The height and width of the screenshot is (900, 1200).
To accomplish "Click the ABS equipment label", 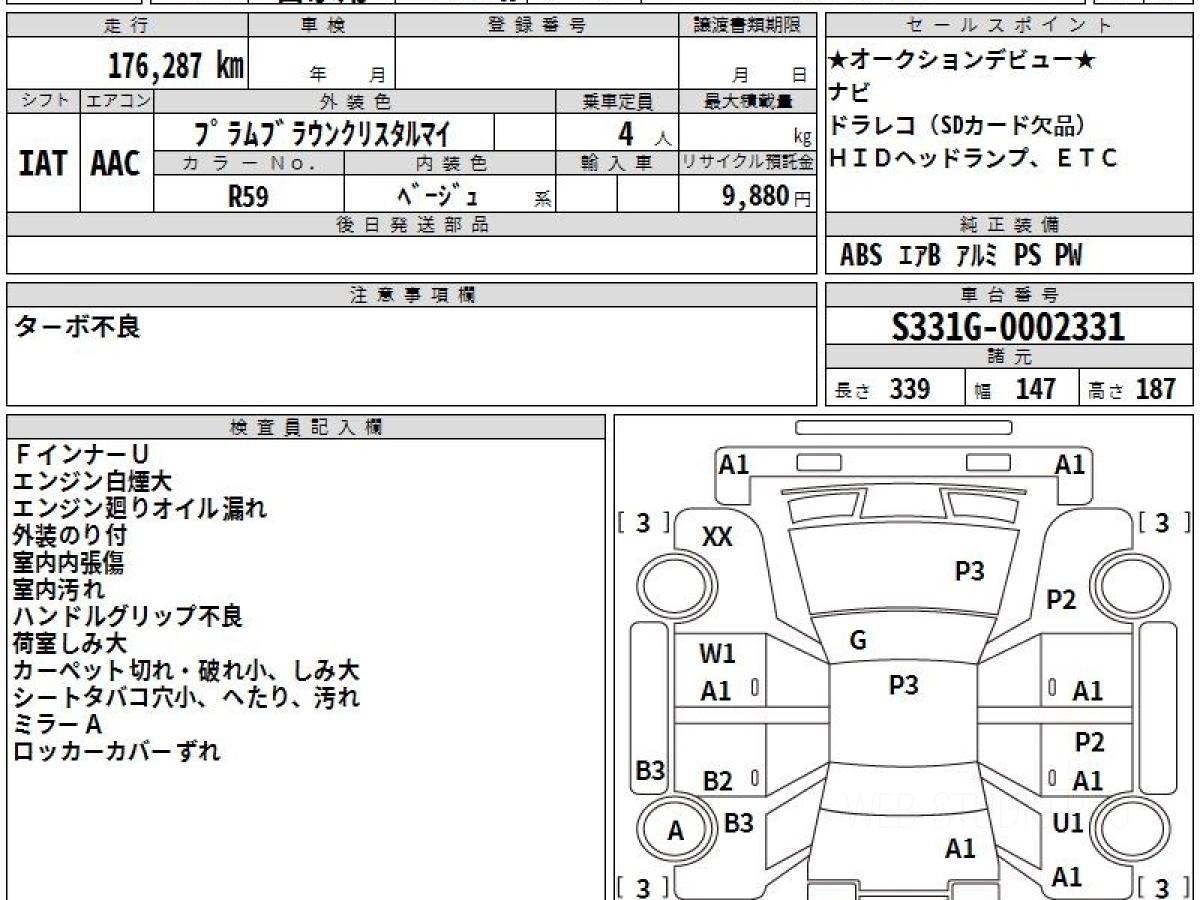I will [x=861, y=256].
